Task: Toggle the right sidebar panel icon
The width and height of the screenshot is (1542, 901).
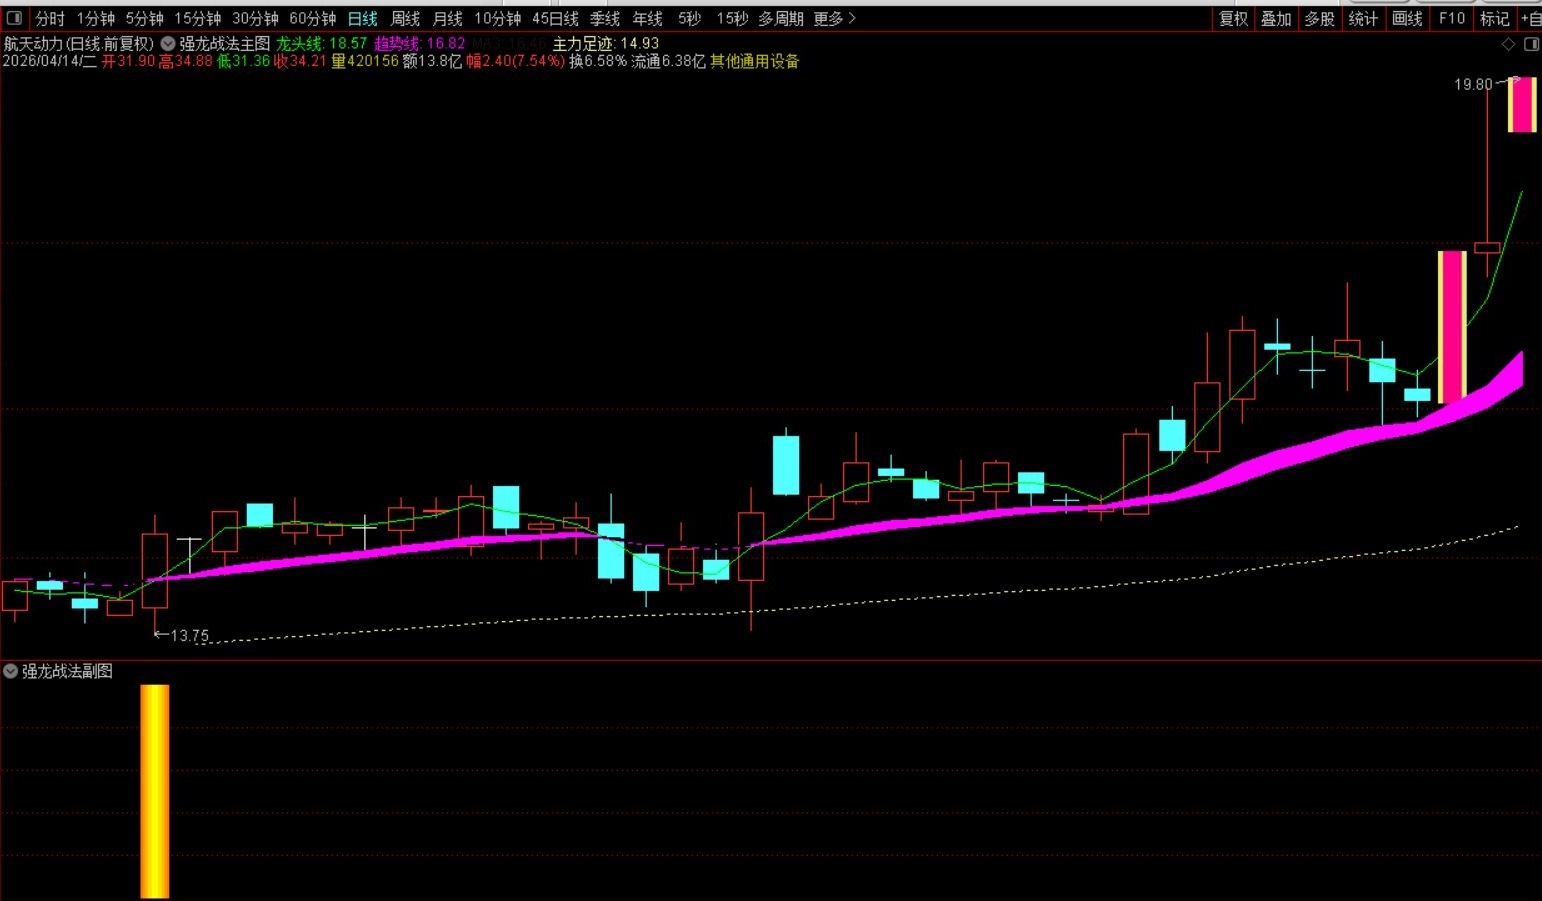Action: [1531, 44]
